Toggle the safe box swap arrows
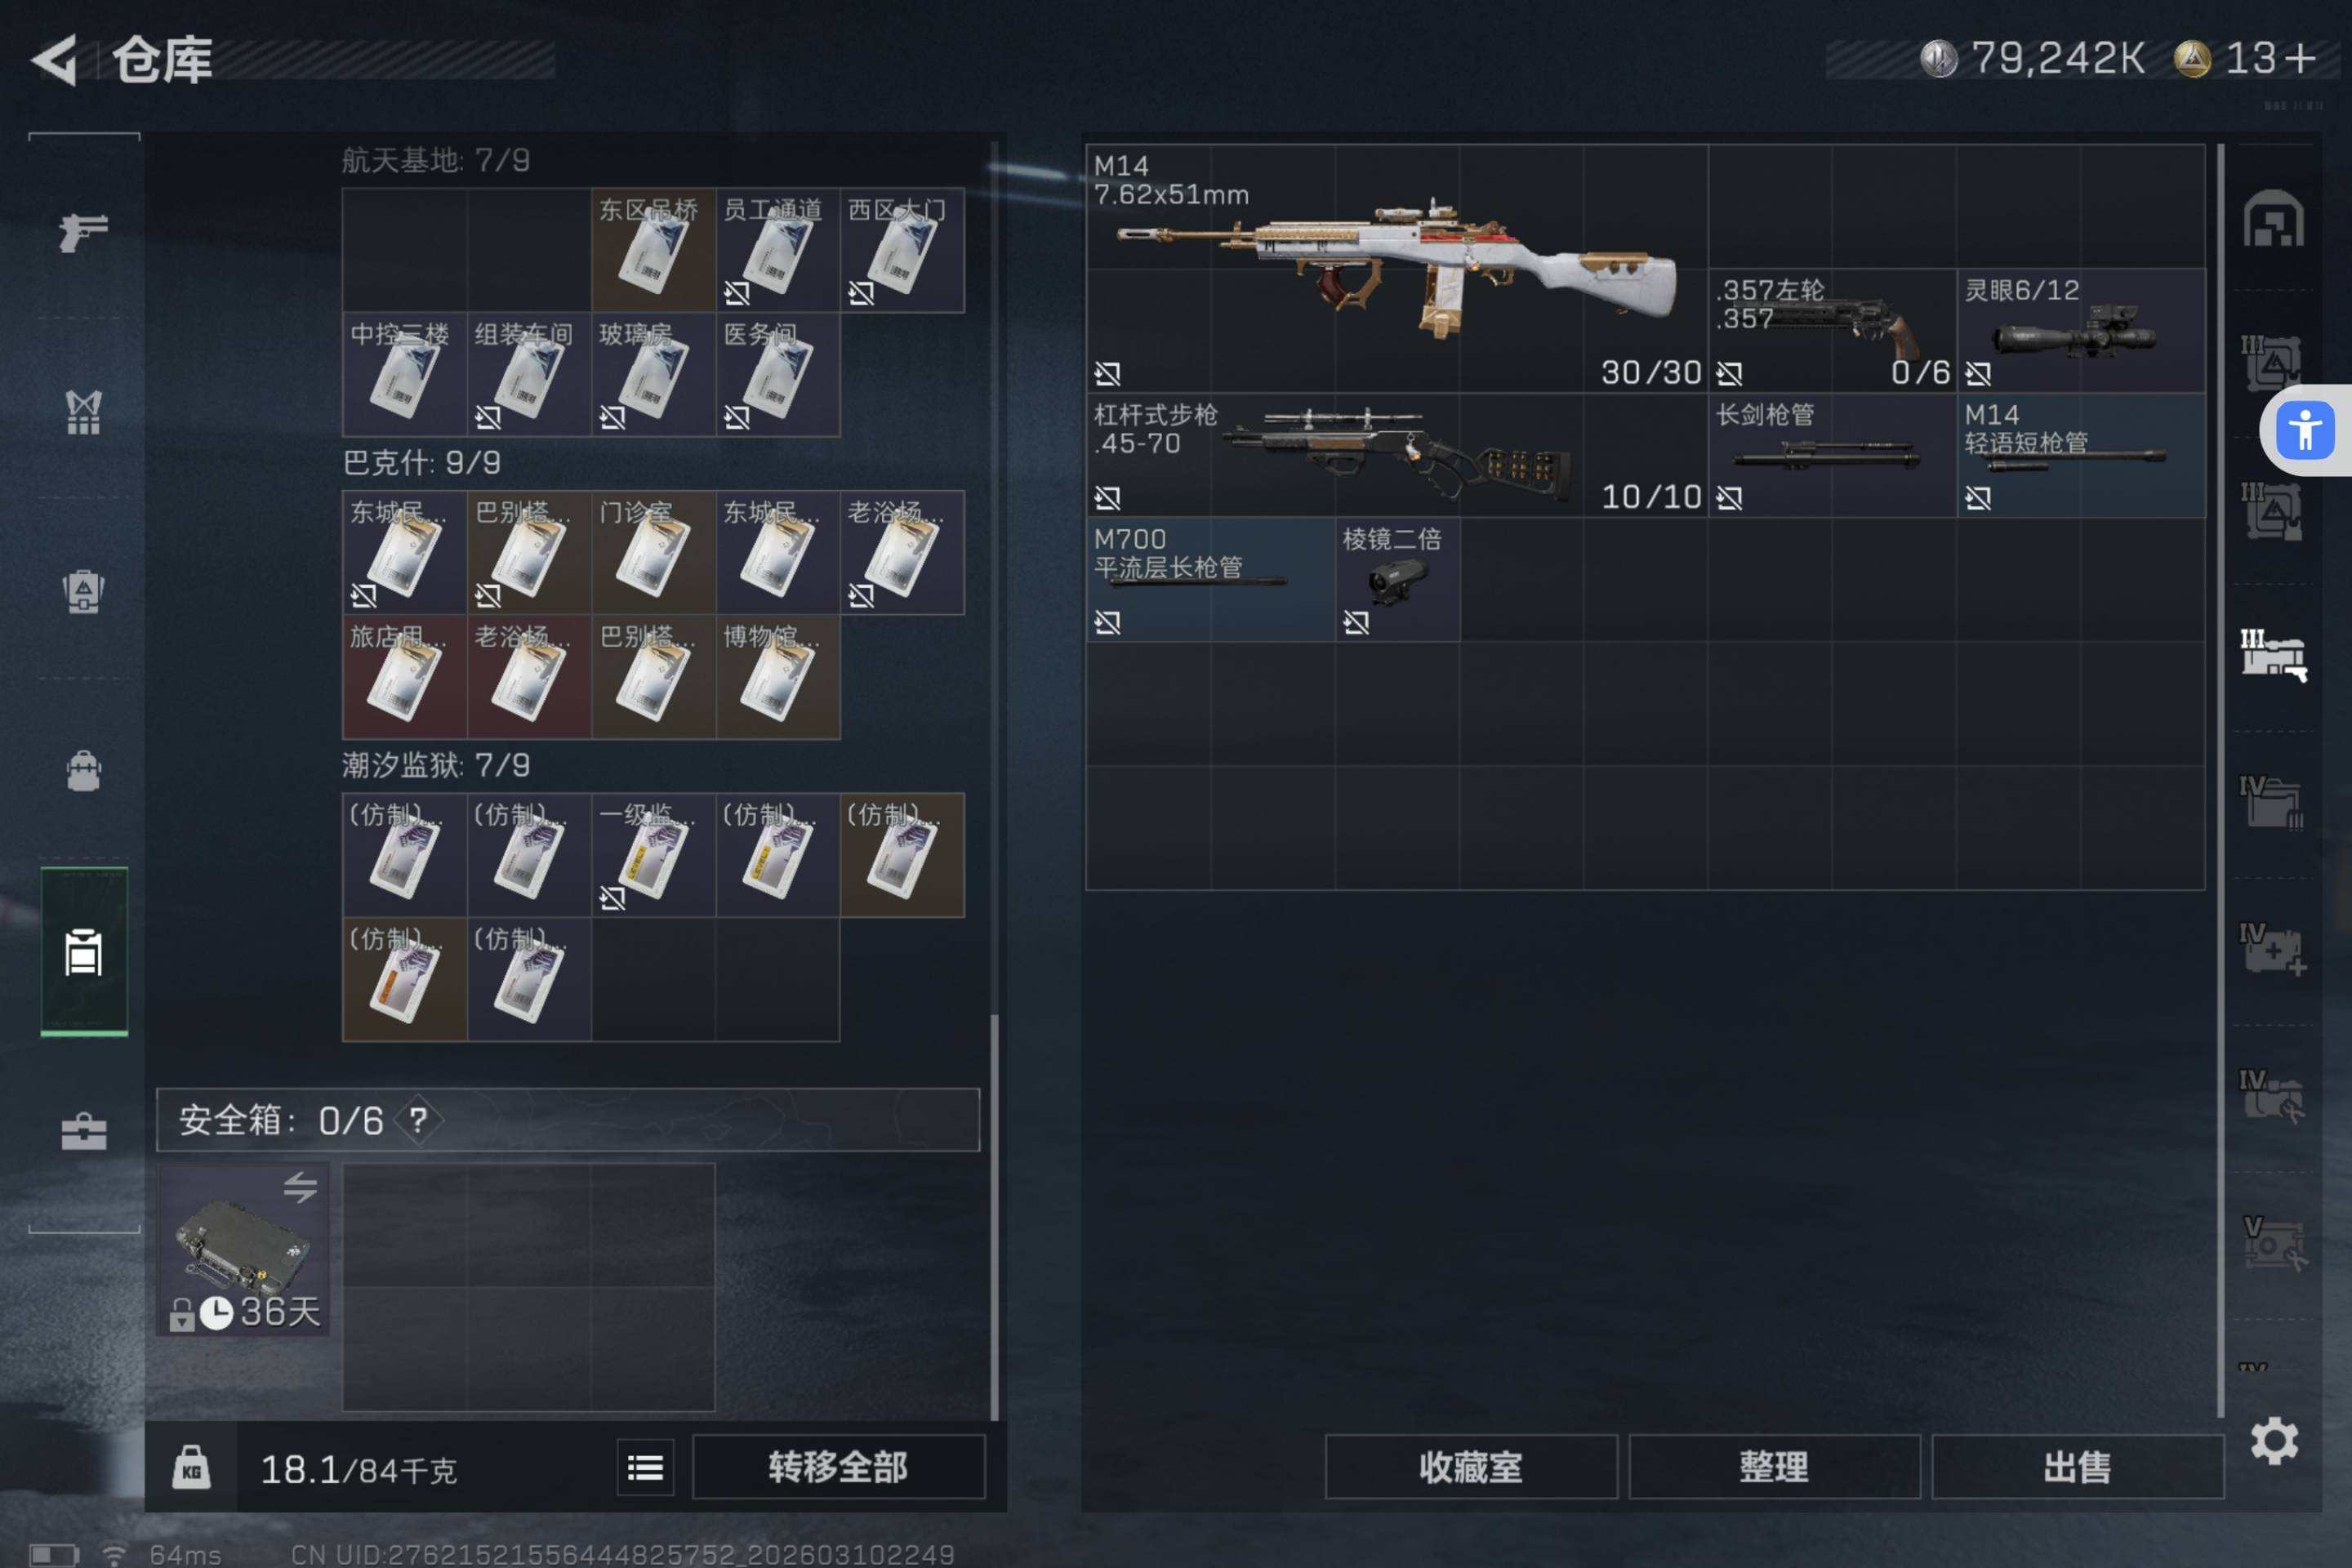Screen dimensions: 2352x1568 [x=300, y=1187]
